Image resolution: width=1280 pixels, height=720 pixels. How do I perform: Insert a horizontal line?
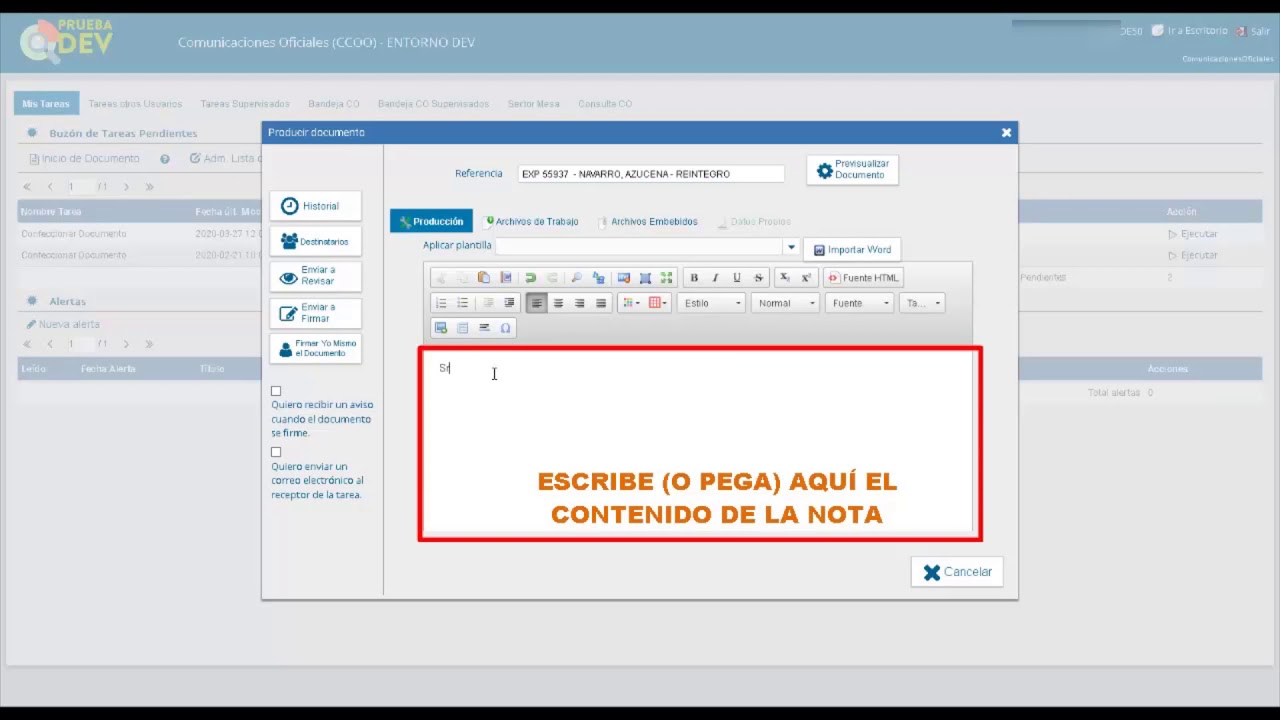click(484, 328)
